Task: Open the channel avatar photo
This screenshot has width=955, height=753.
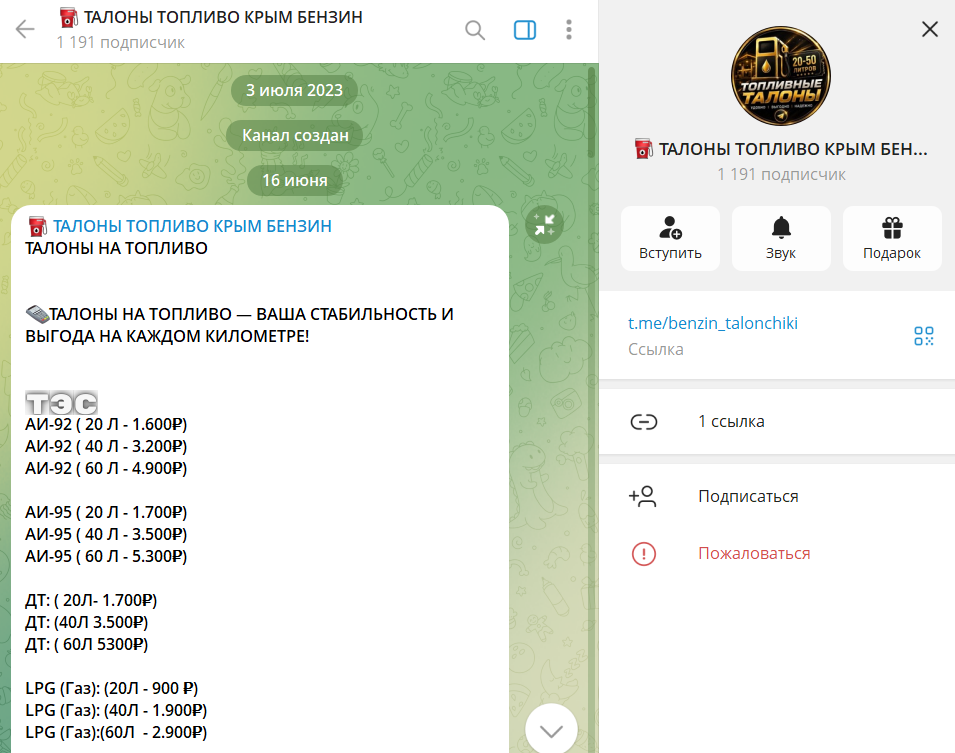Action: [x=781, y=76]
